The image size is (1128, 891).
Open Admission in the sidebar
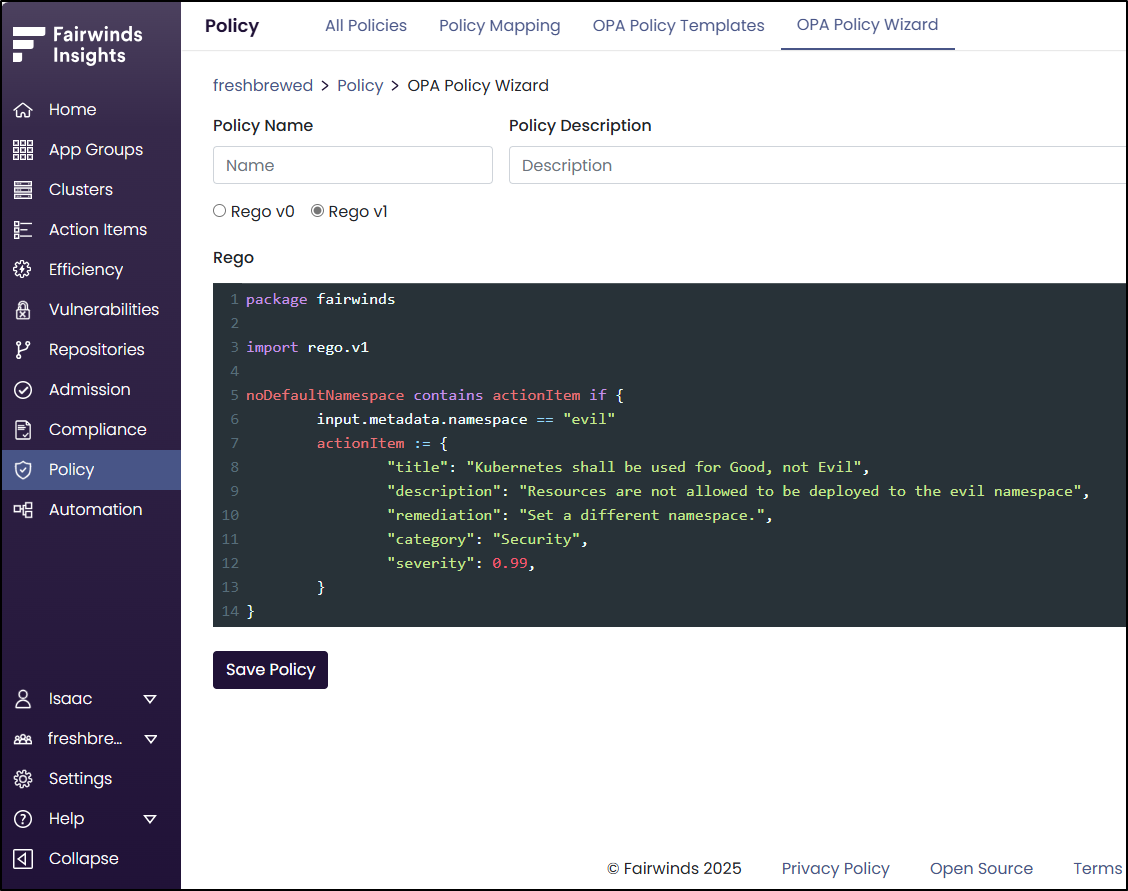click(91, 390)
